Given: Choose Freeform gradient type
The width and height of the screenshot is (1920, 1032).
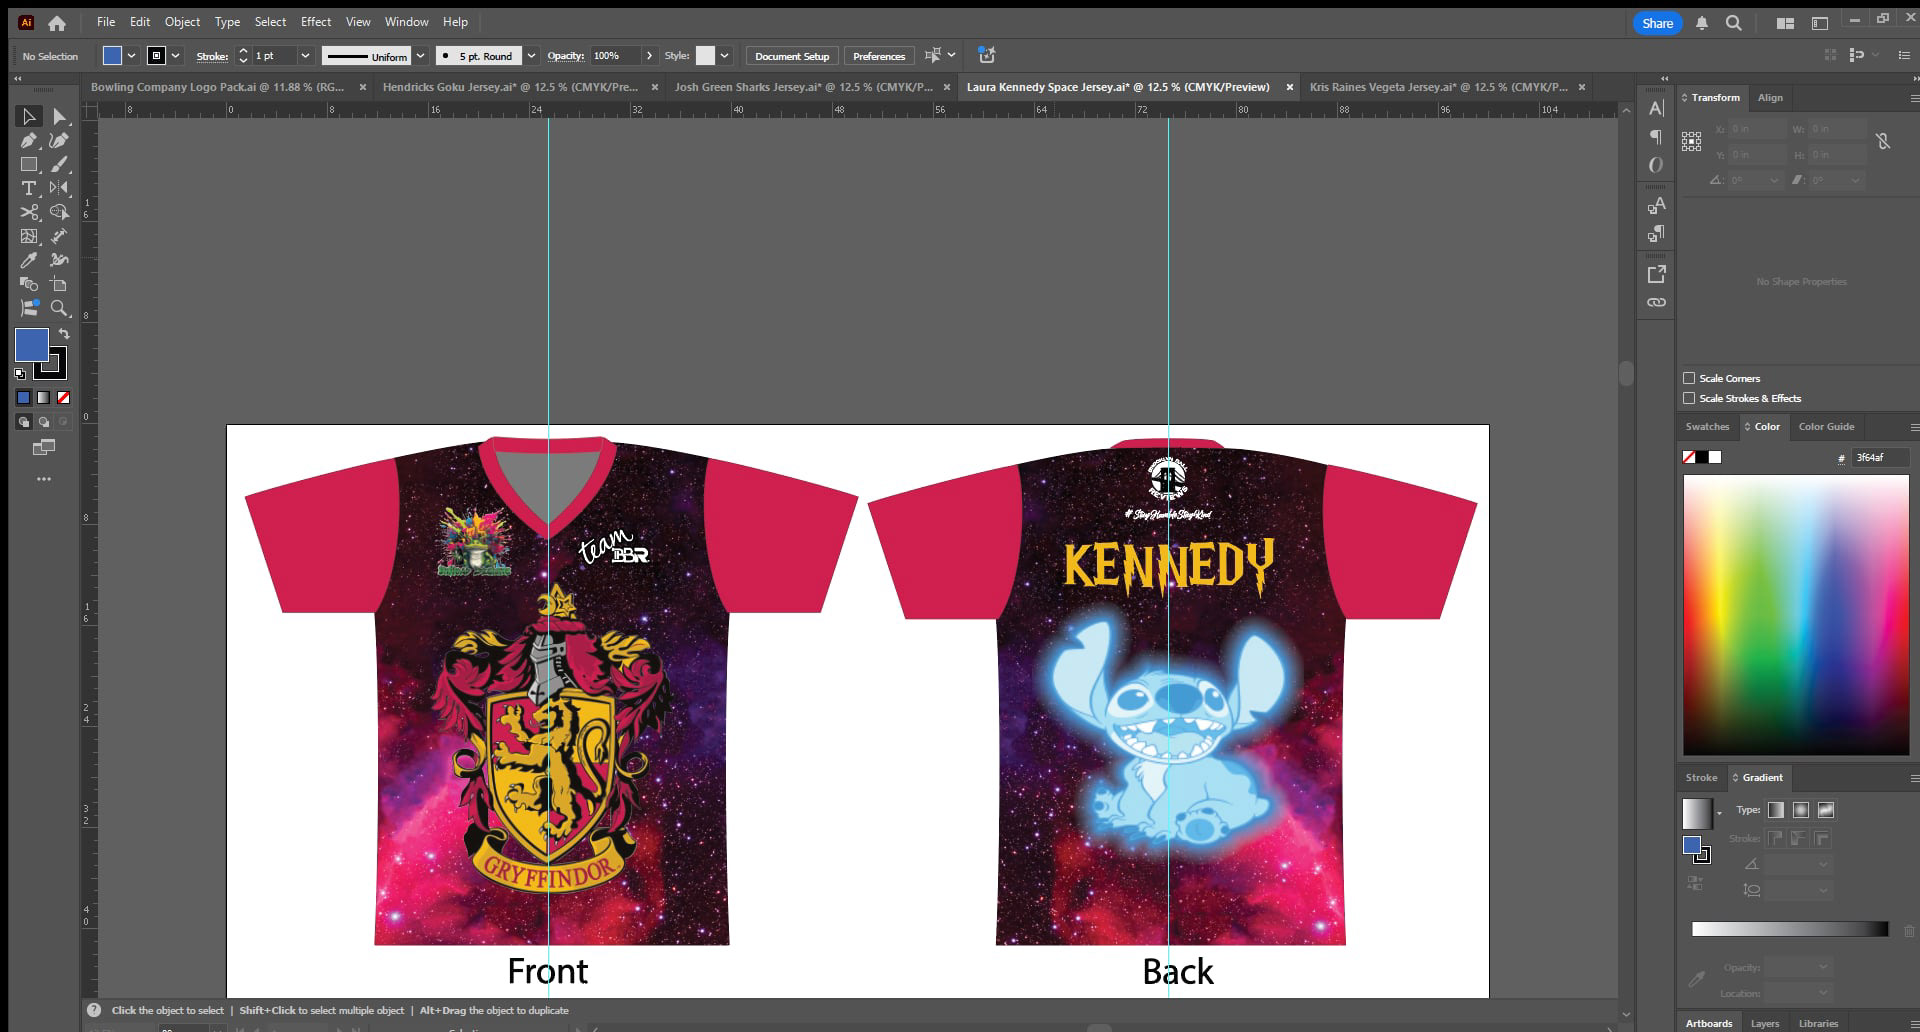Looking at the screenshot, I should (1826, 810).
